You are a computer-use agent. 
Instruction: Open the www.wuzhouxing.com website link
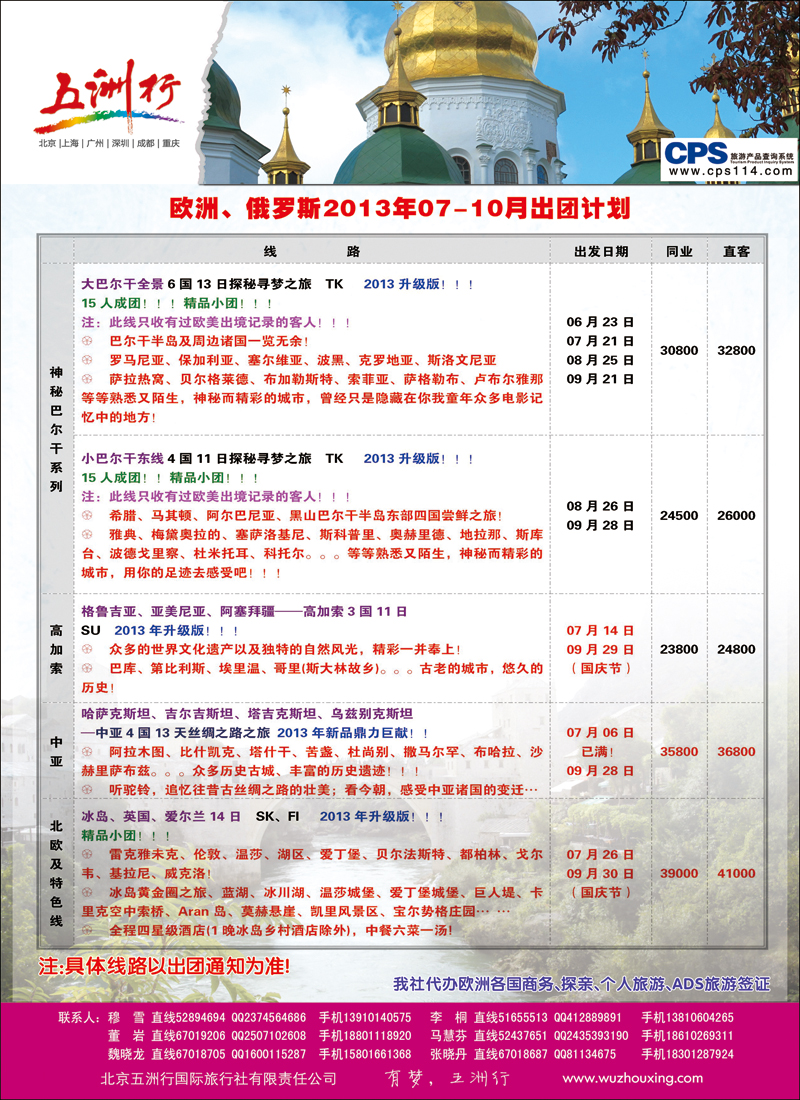[x=632, y=1078]
